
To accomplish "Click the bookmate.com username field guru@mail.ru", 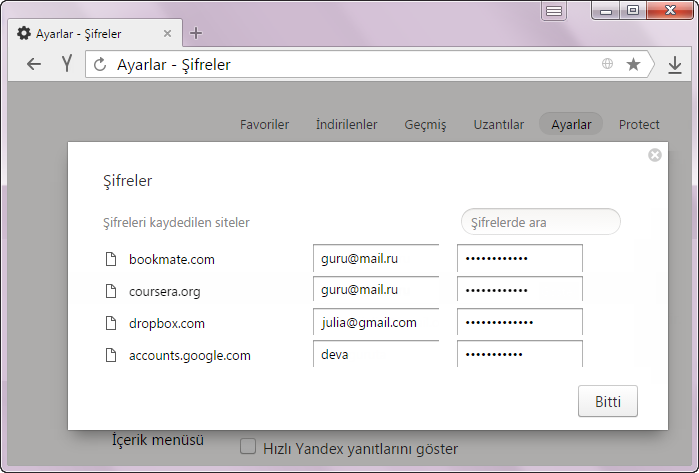I will tap(376, 258).
